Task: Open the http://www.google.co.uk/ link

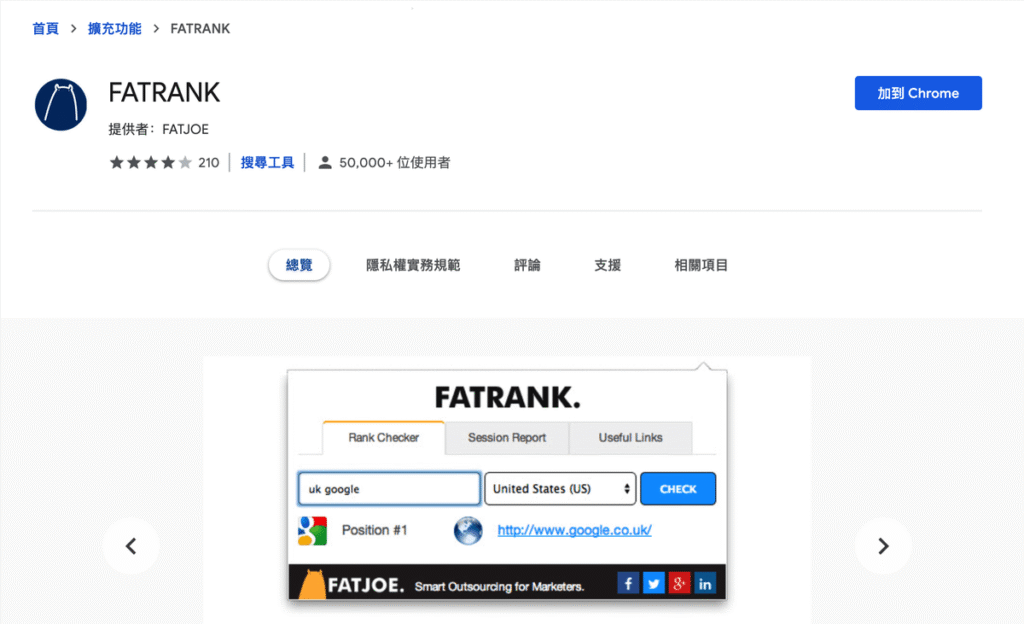Action: pos(575,531)
